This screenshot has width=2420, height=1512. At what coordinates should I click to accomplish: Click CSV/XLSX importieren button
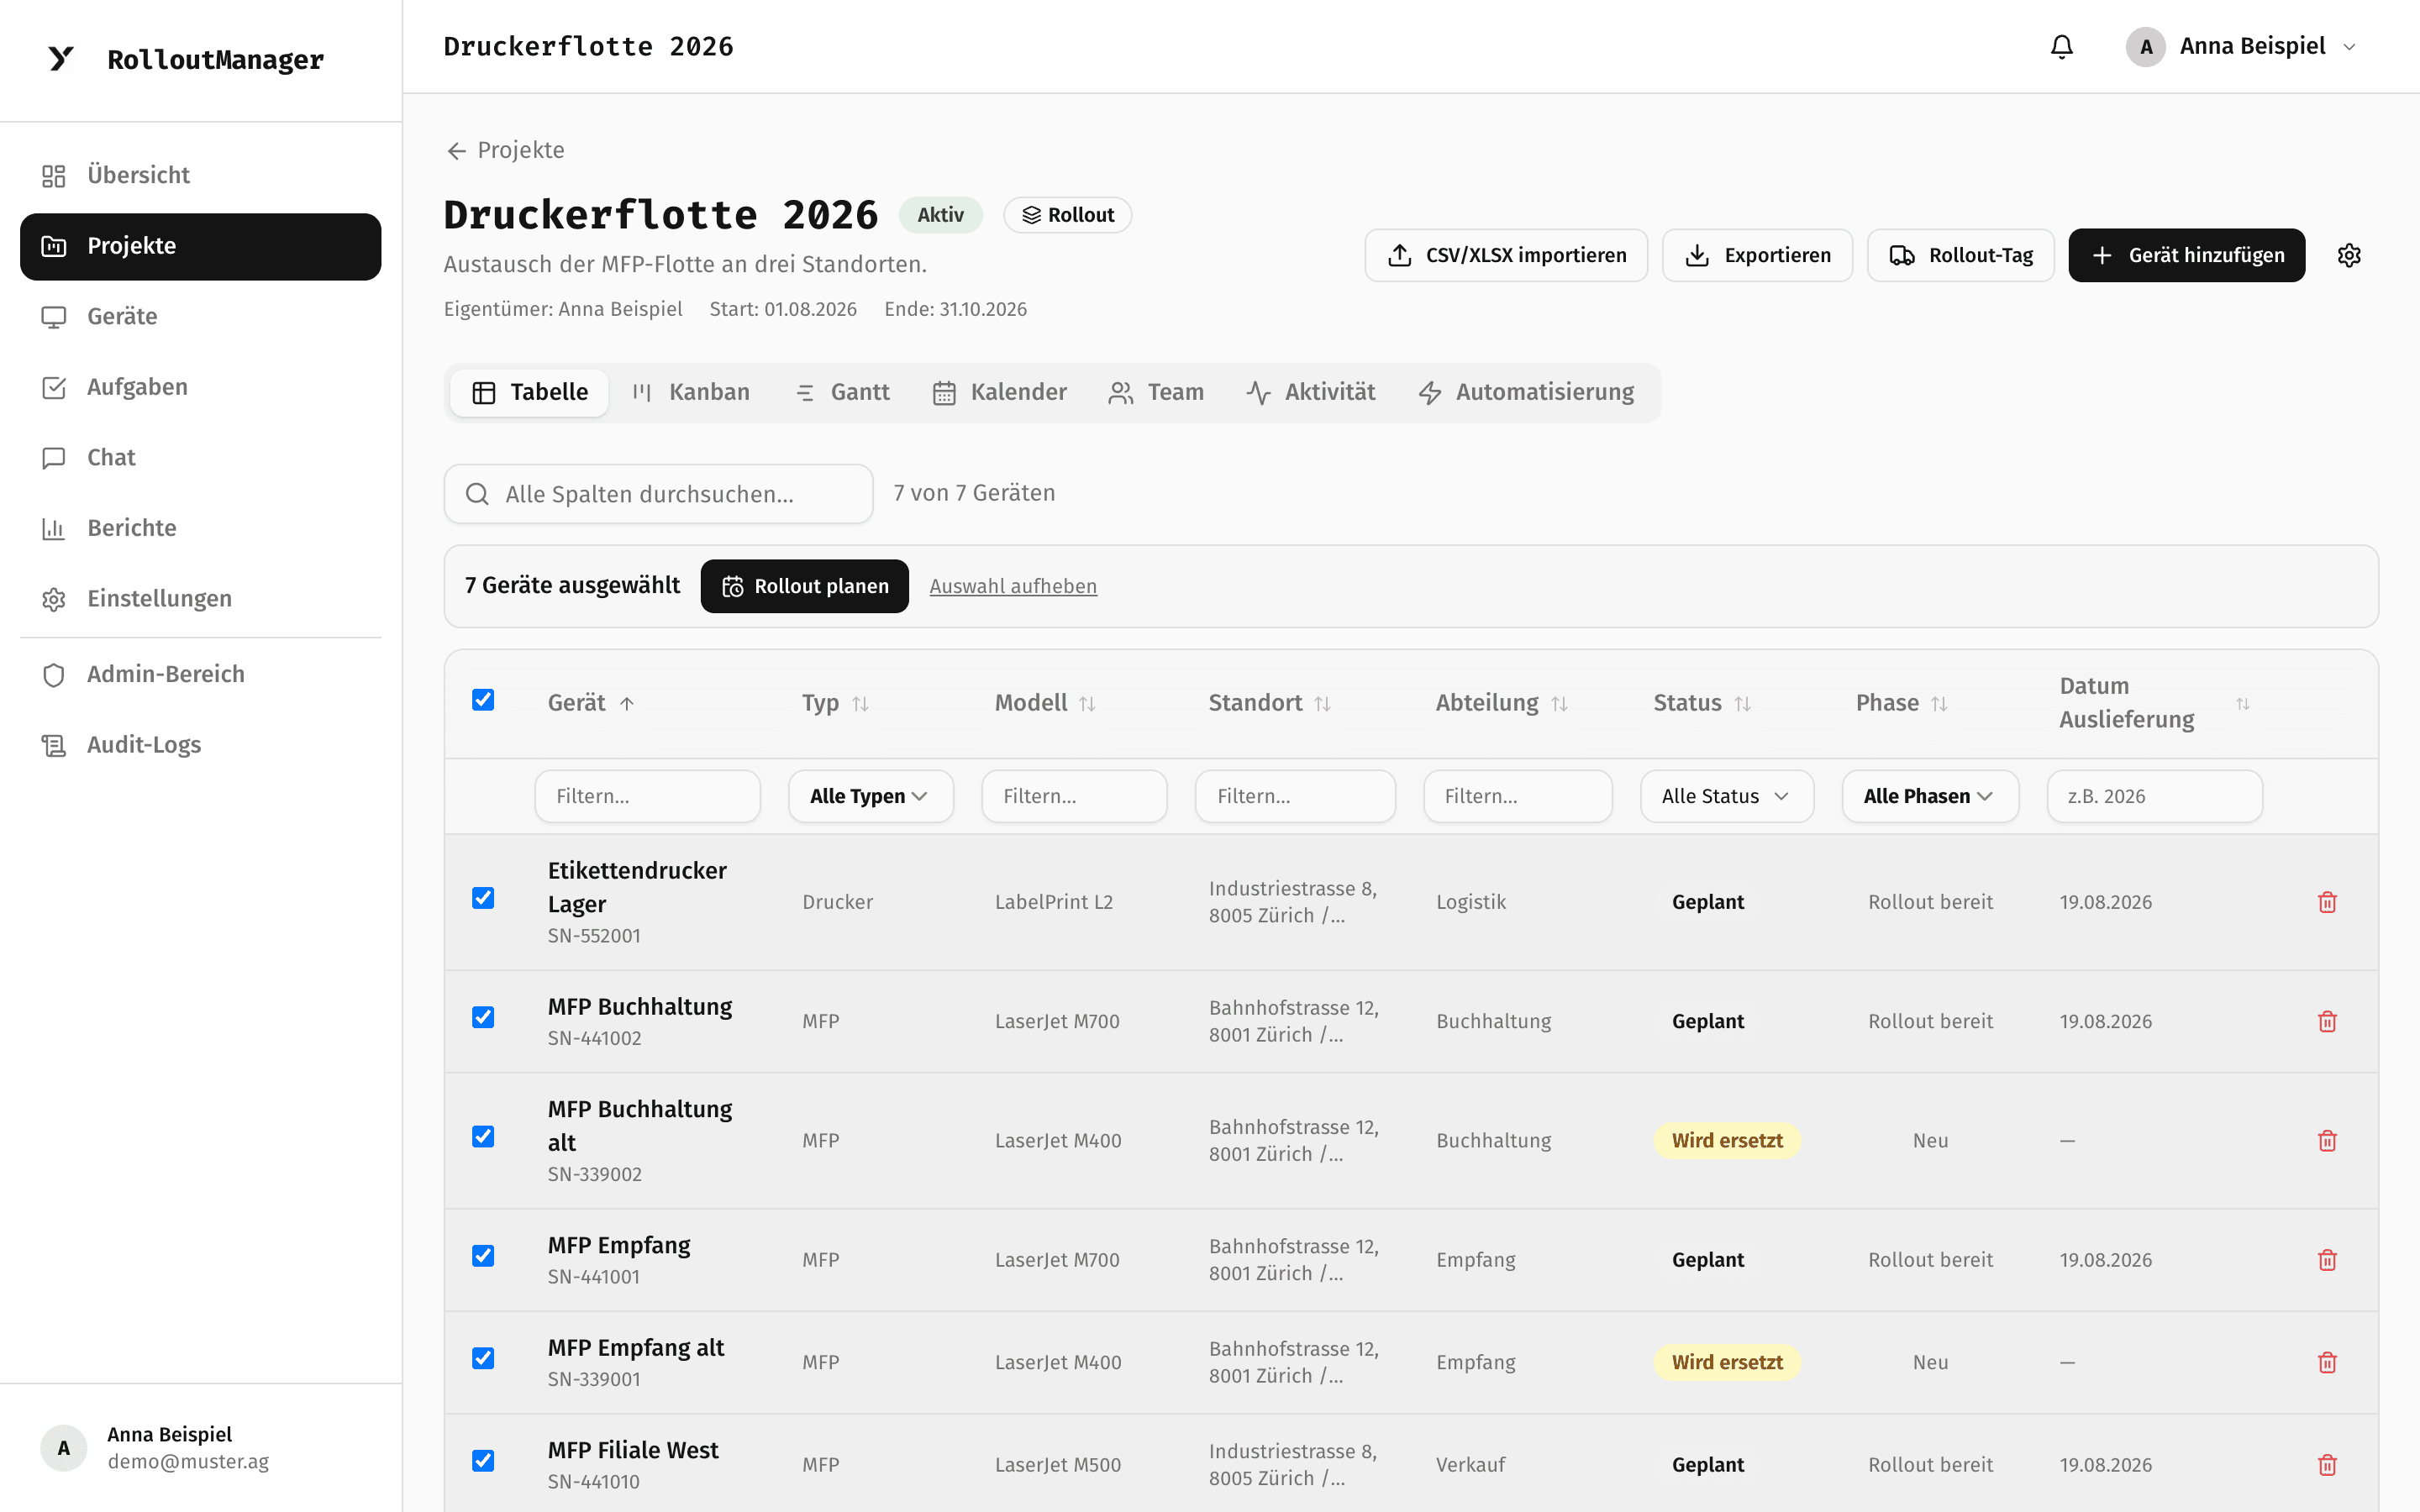pyautogui.click(x=1506, y=255)
